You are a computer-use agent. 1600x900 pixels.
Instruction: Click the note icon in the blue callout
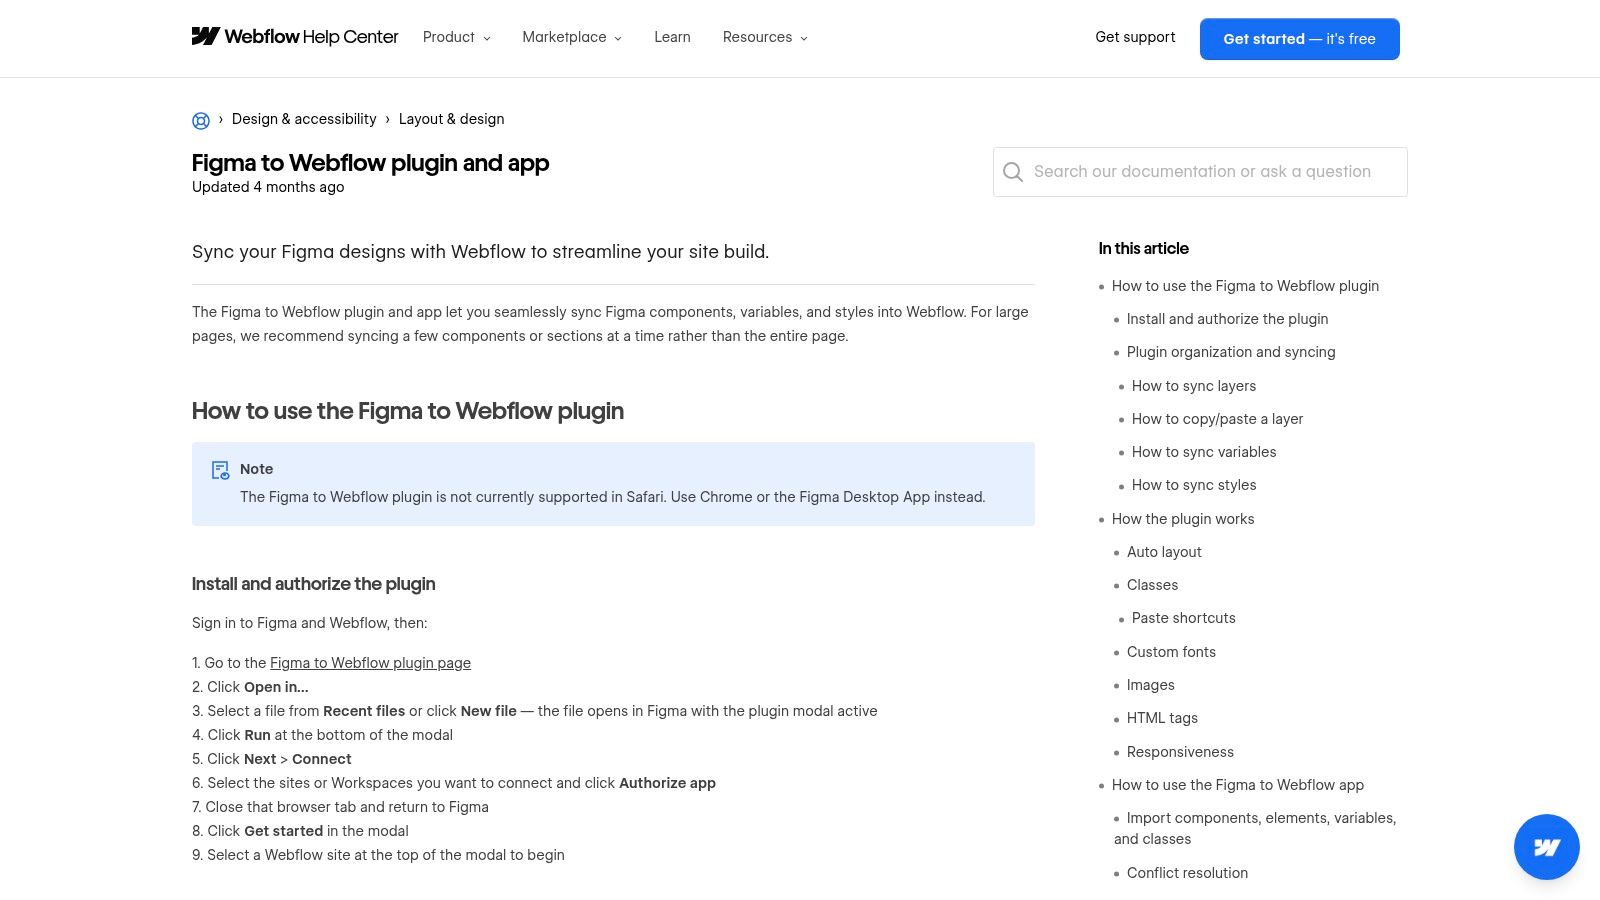[x=219, y=469]
